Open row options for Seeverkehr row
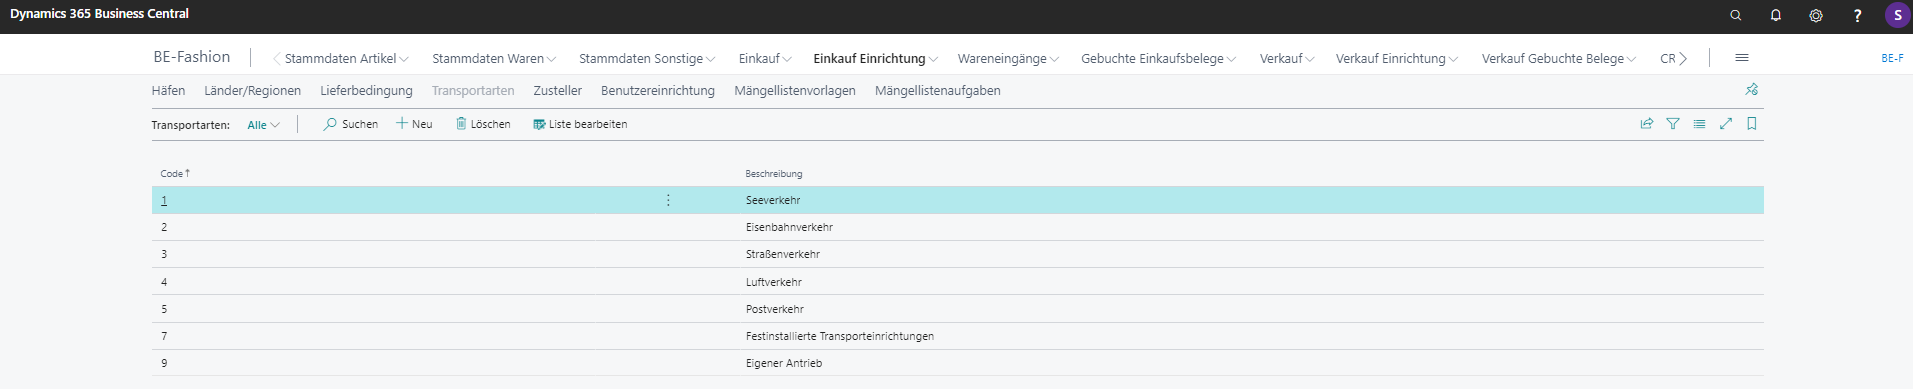This screenshot has width=1913, height=389. (668, 200)
